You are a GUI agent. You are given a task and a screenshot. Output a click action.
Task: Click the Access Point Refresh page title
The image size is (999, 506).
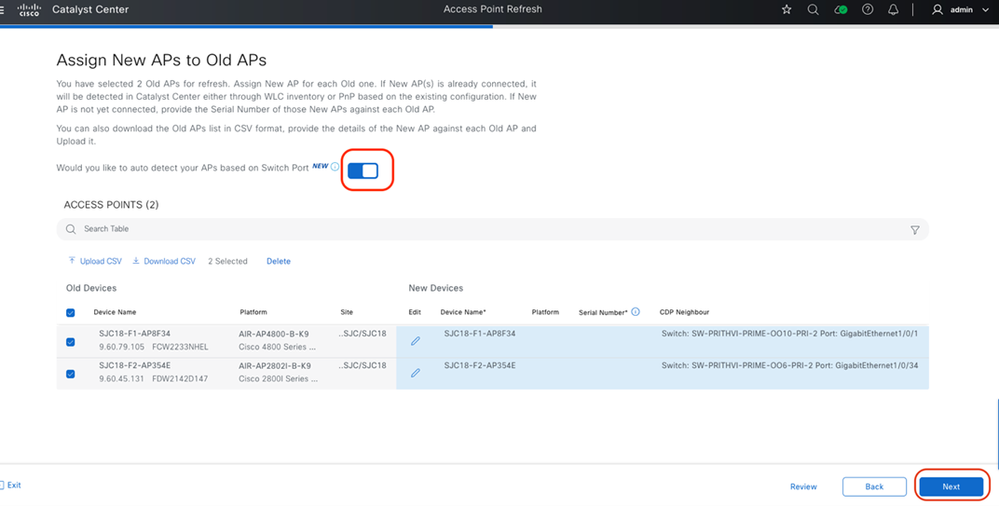point(493,10)
